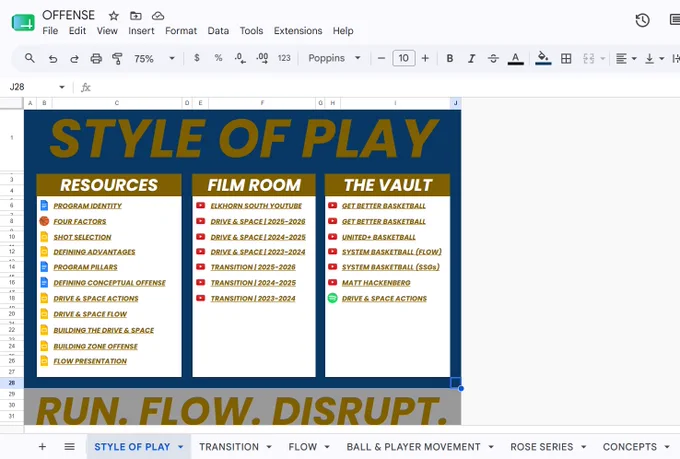The width and height of the screenshot is (680, 459).
Task: Open the View menu
Action: (x=107, y=31)
